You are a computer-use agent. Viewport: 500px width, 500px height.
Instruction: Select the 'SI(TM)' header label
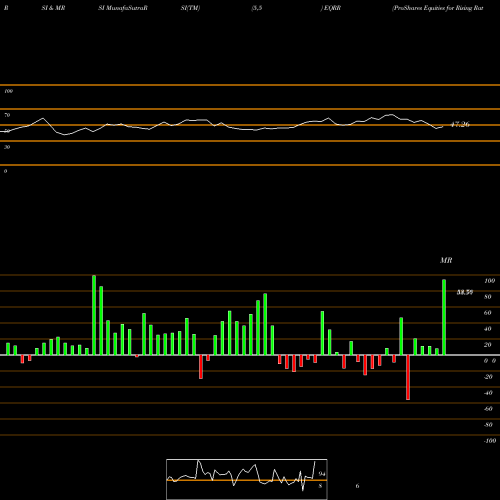190,8
